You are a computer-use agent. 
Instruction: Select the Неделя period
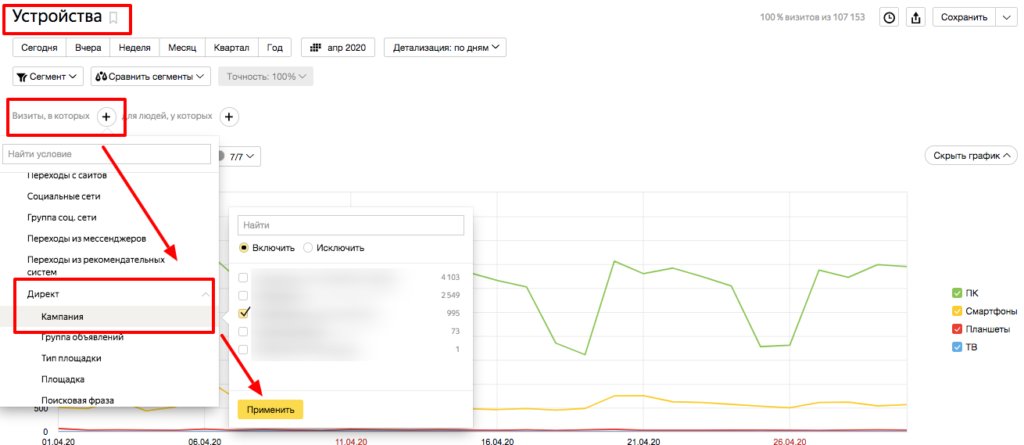coord(135,48)
